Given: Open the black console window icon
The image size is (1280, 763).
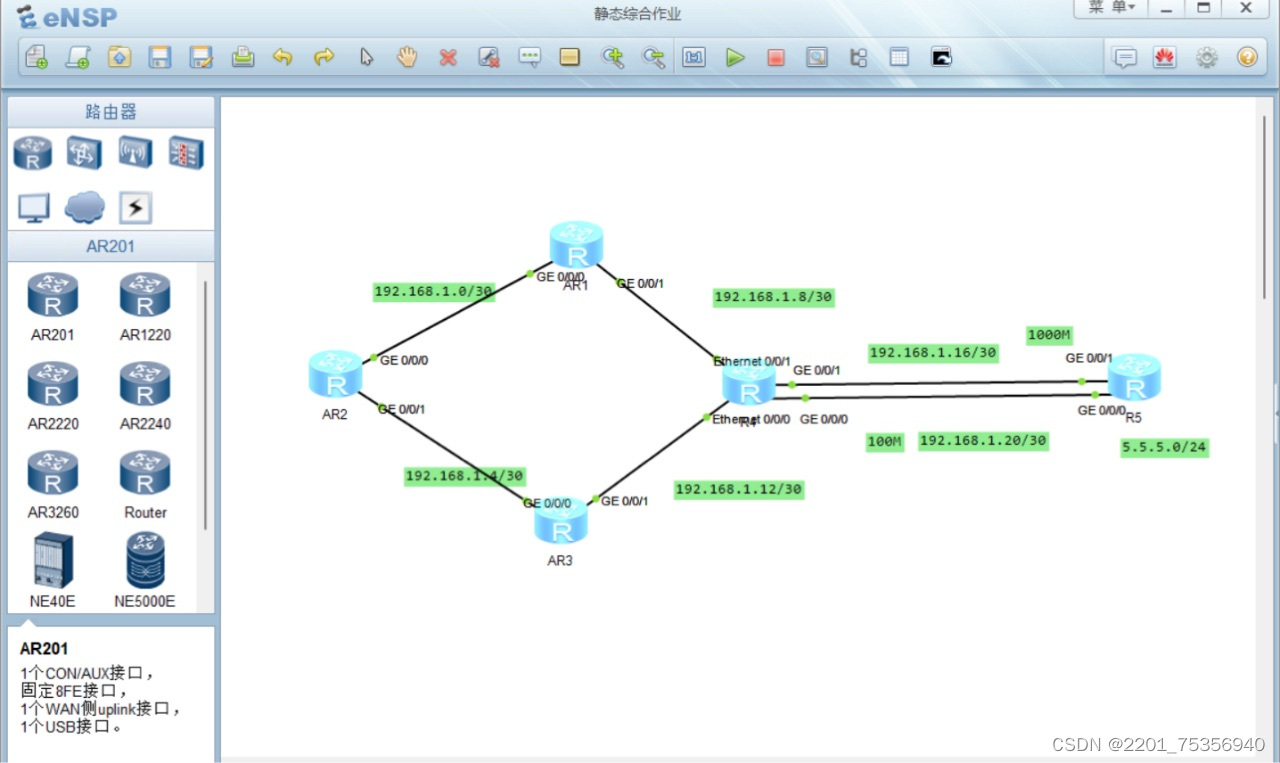Looking at the screenshot, I should point(941,57).
